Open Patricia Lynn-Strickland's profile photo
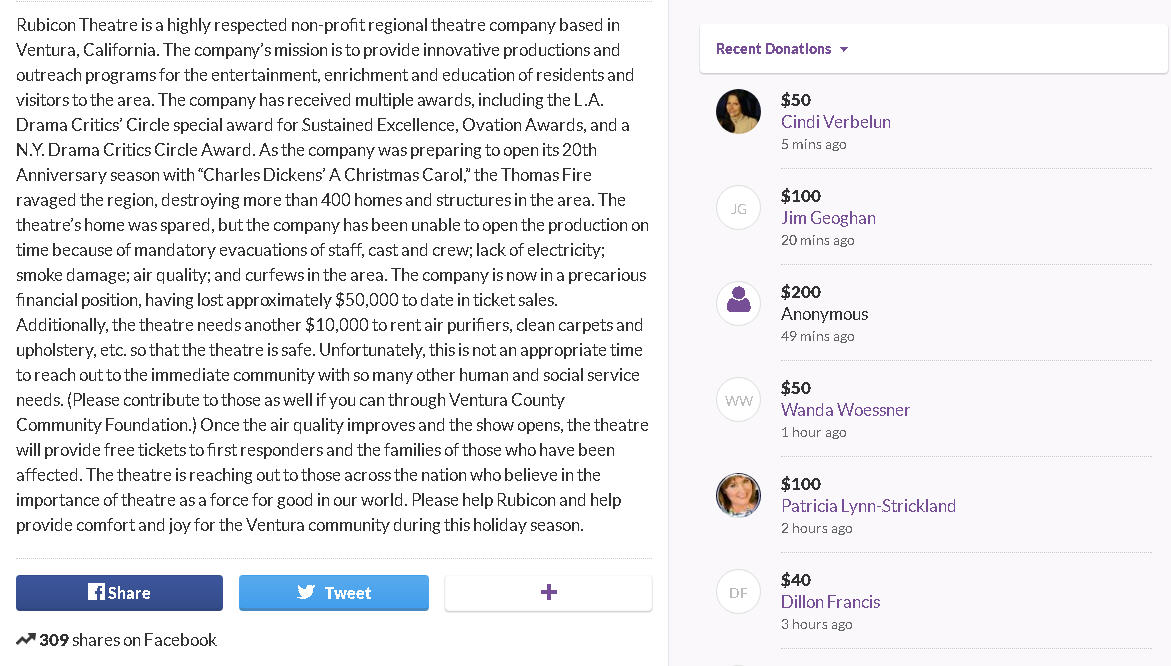Image resolution: width=1171 pixels, height=666 pixels. pos(739,495)
